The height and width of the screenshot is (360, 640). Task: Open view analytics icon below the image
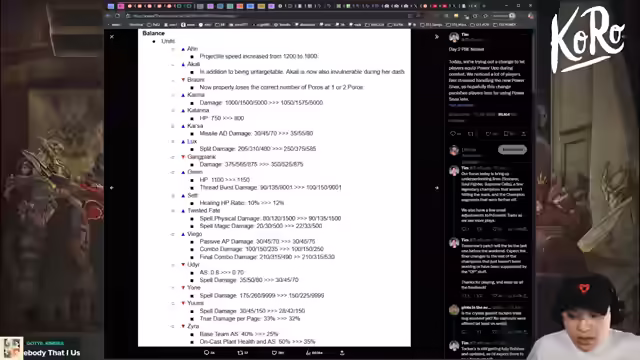click(x=308, y=353)
